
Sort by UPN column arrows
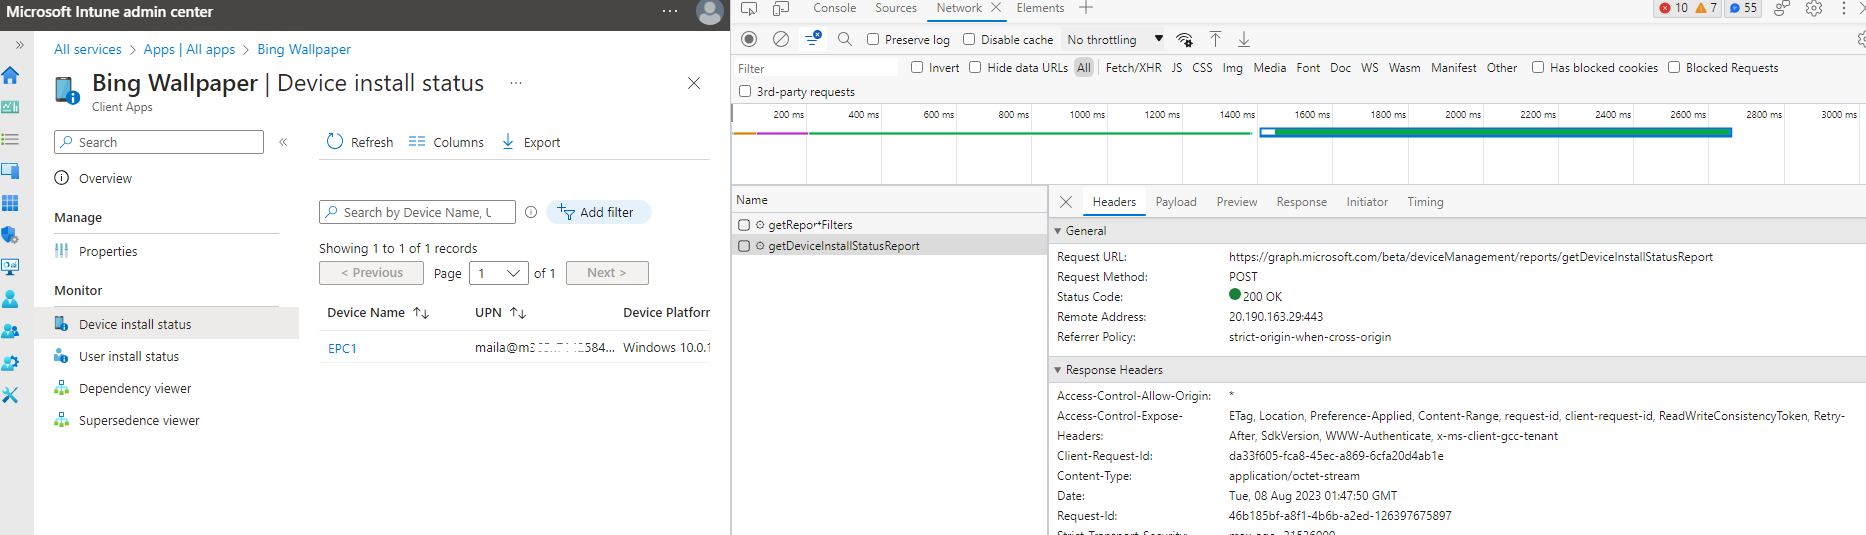pos(518,313)
